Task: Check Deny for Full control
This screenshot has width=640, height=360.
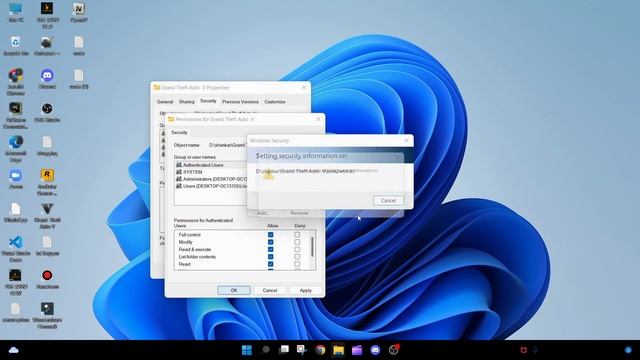Action: click(297, 235)
